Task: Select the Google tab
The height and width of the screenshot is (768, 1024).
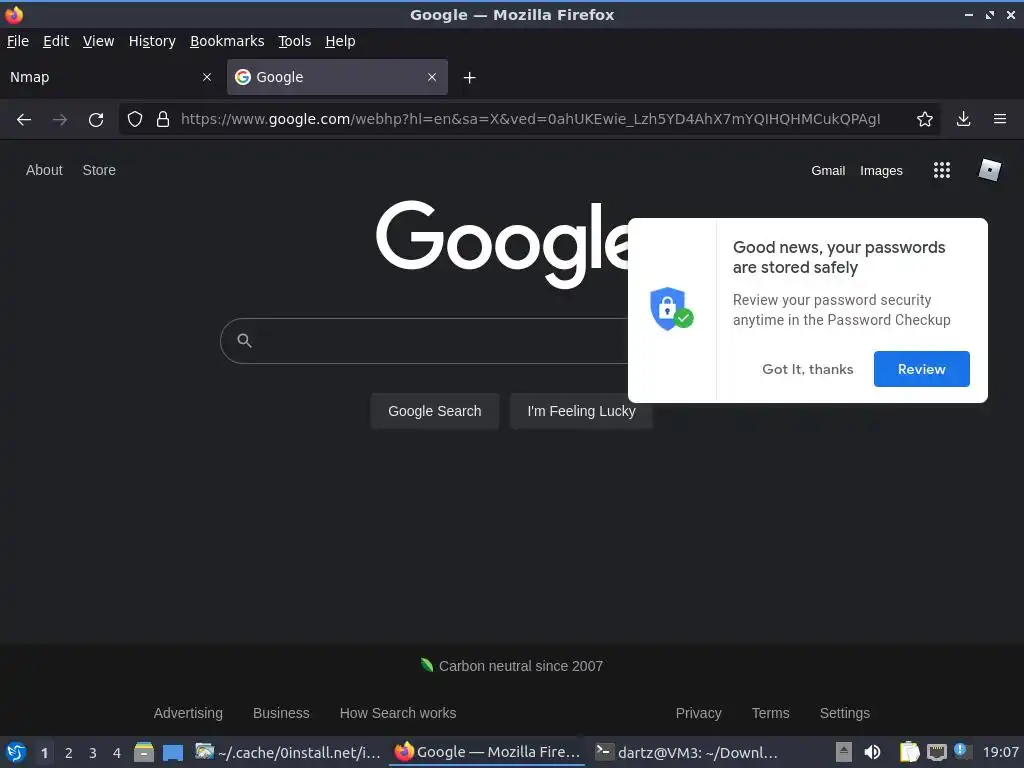Action: pos(337,77)
